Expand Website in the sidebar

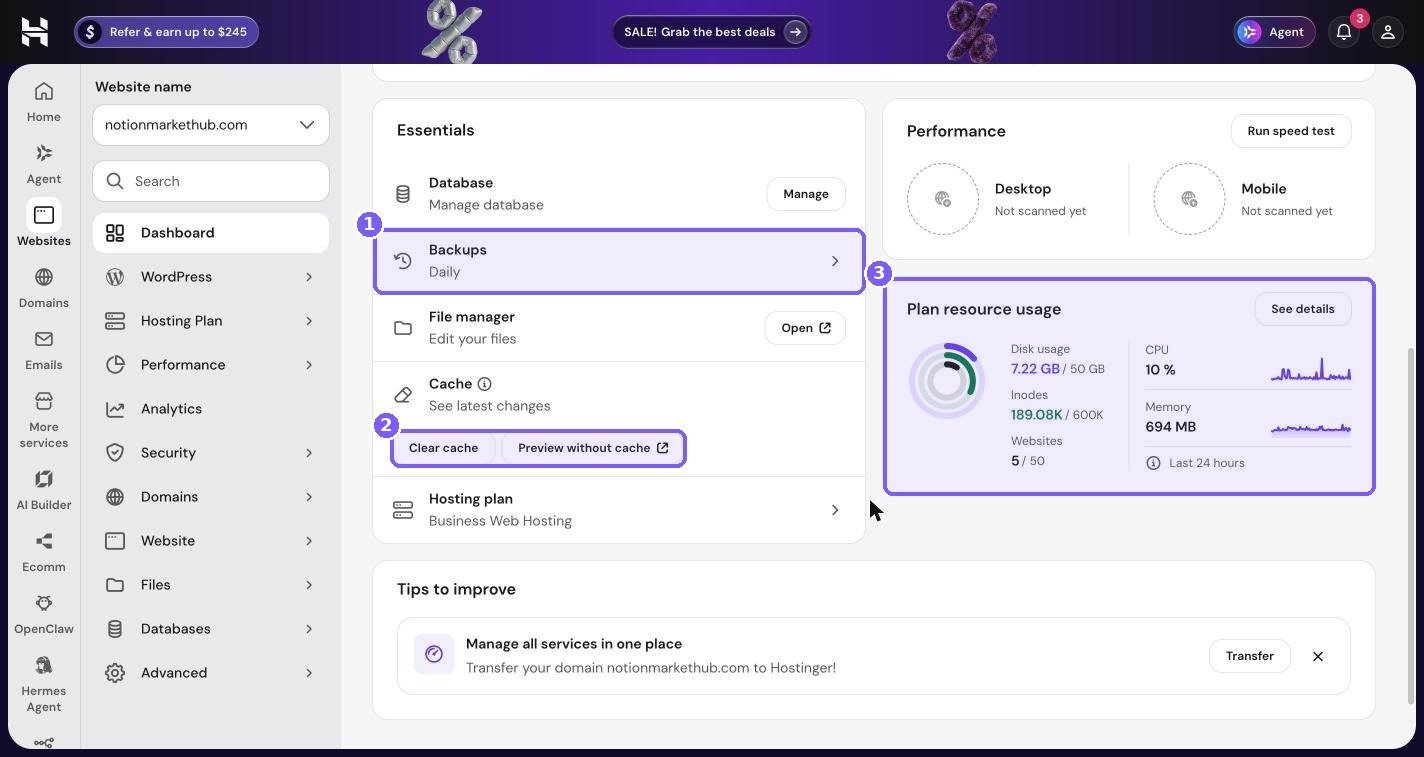pos(211,541)
